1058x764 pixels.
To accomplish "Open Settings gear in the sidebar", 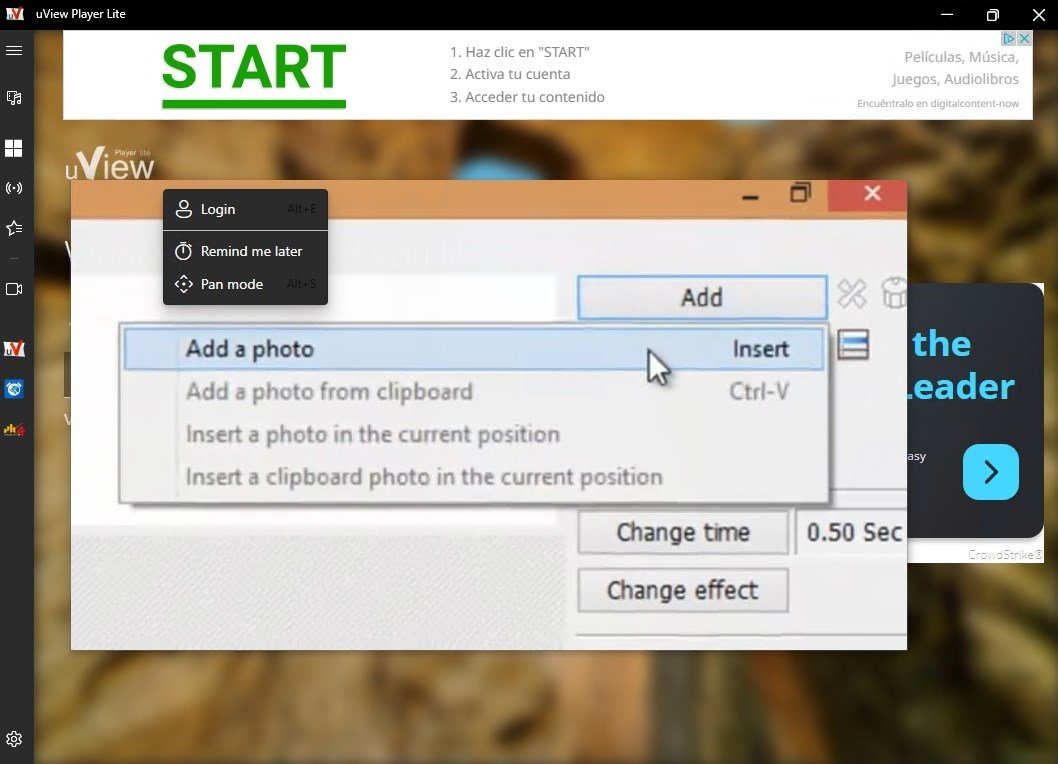I will 13,739.
